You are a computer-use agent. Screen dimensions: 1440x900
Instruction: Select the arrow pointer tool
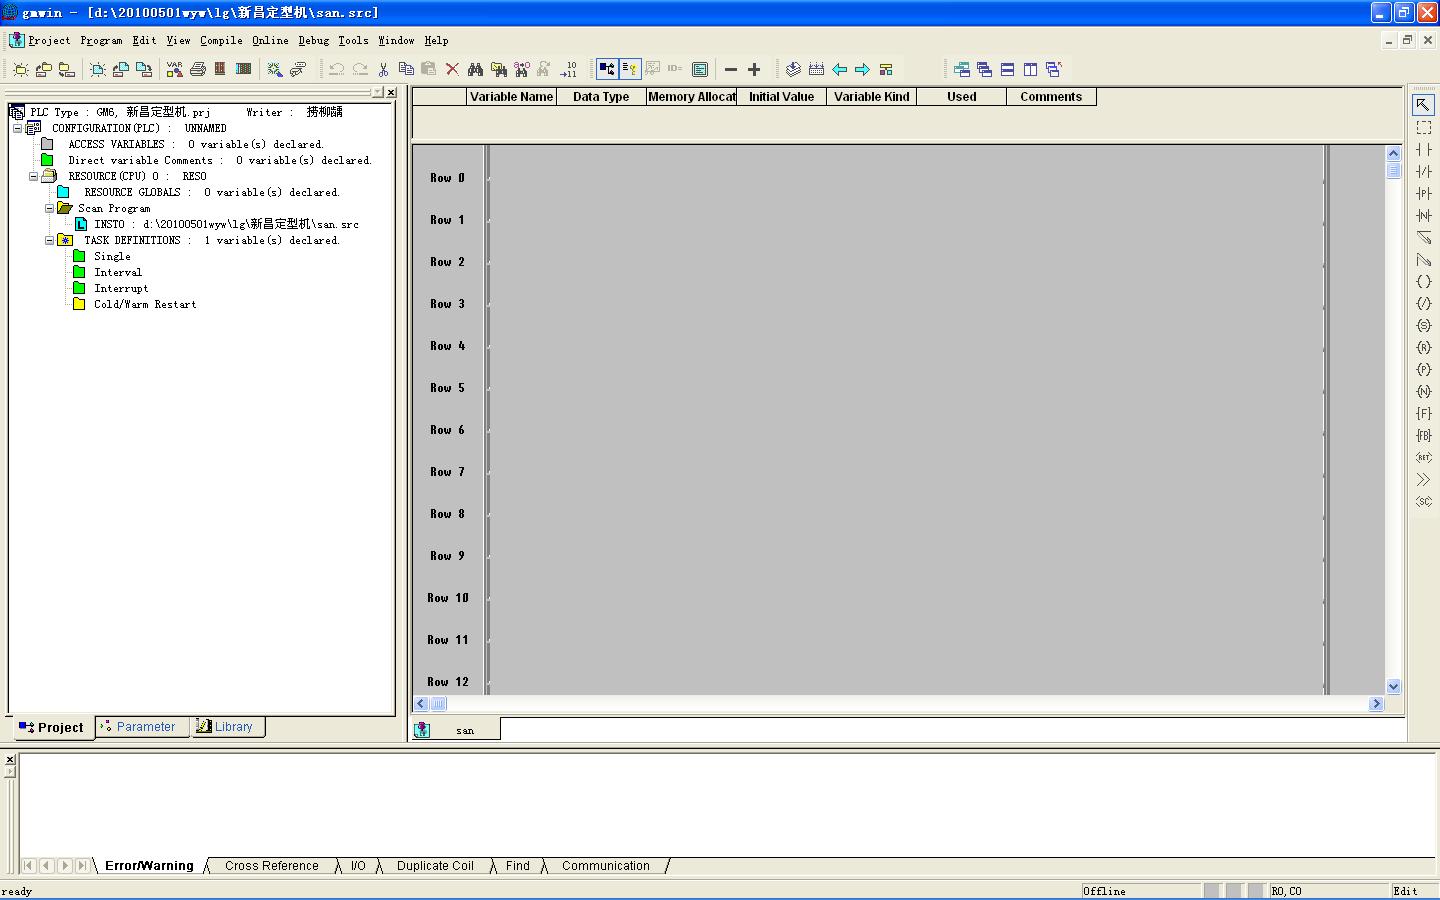1423,105
